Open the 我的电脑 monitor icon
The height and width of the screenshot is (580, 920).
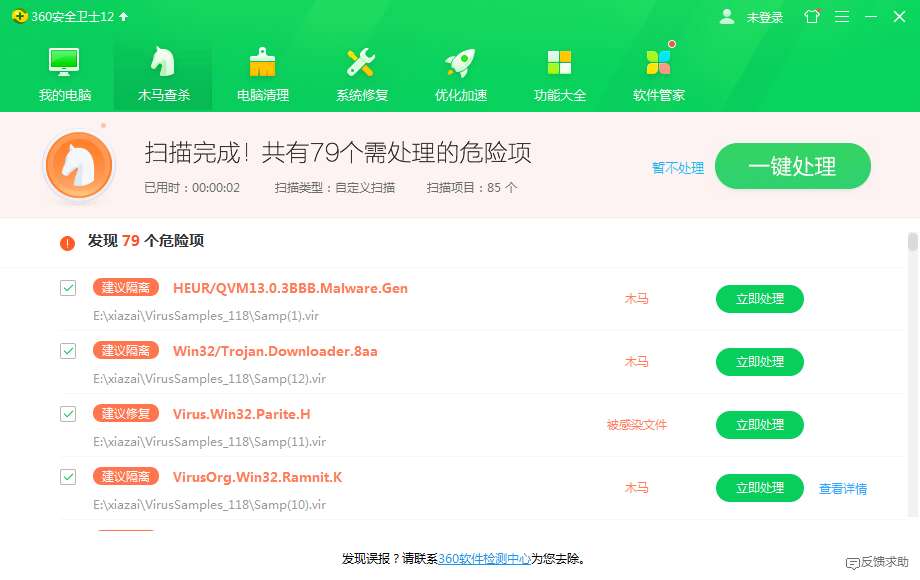(64, 62)
